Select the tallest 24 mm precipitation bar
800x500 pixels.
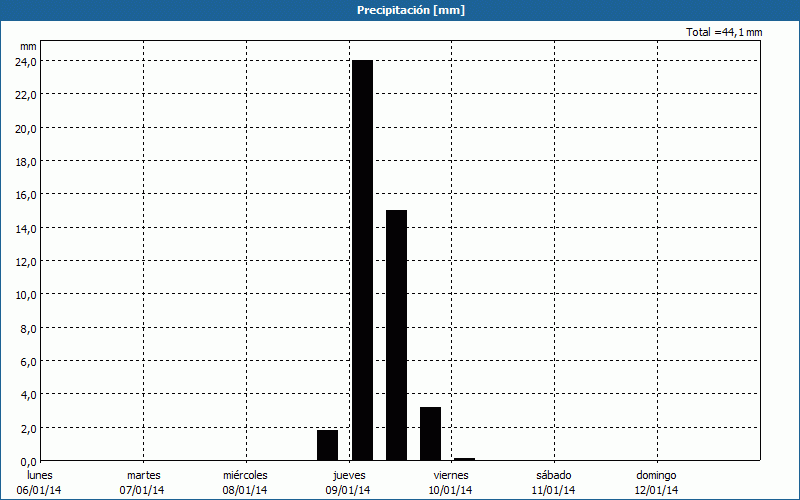point(362,260)
